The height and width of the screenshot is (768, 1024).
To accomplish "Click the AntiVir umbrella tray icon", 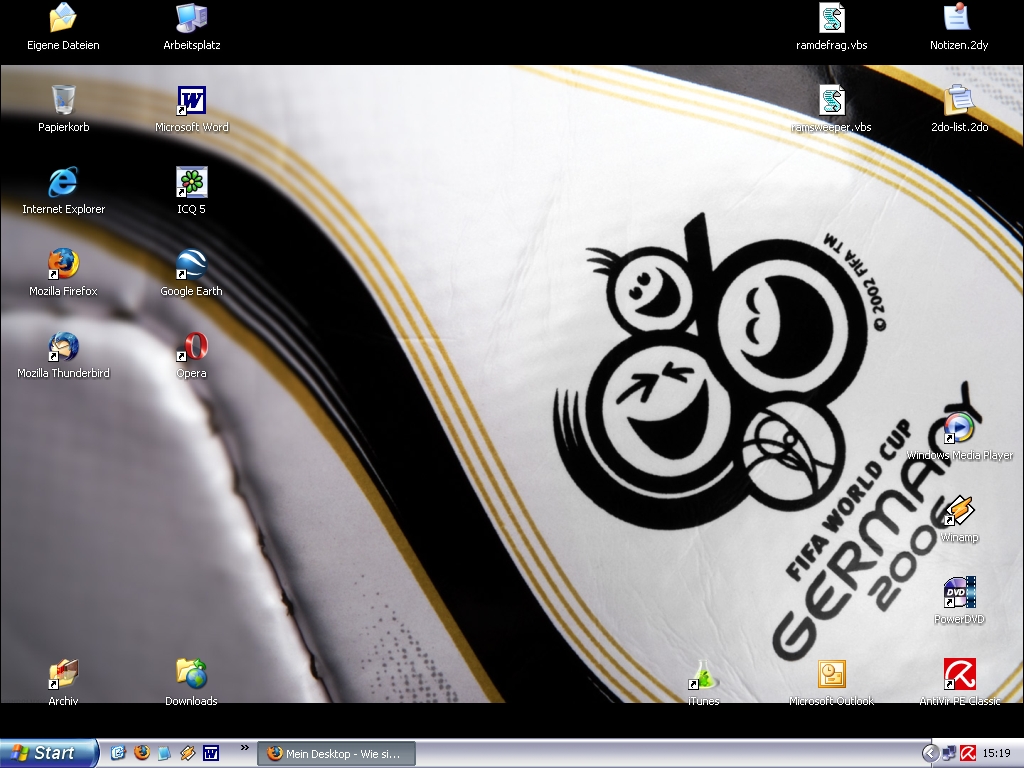I will pos(968,753).
